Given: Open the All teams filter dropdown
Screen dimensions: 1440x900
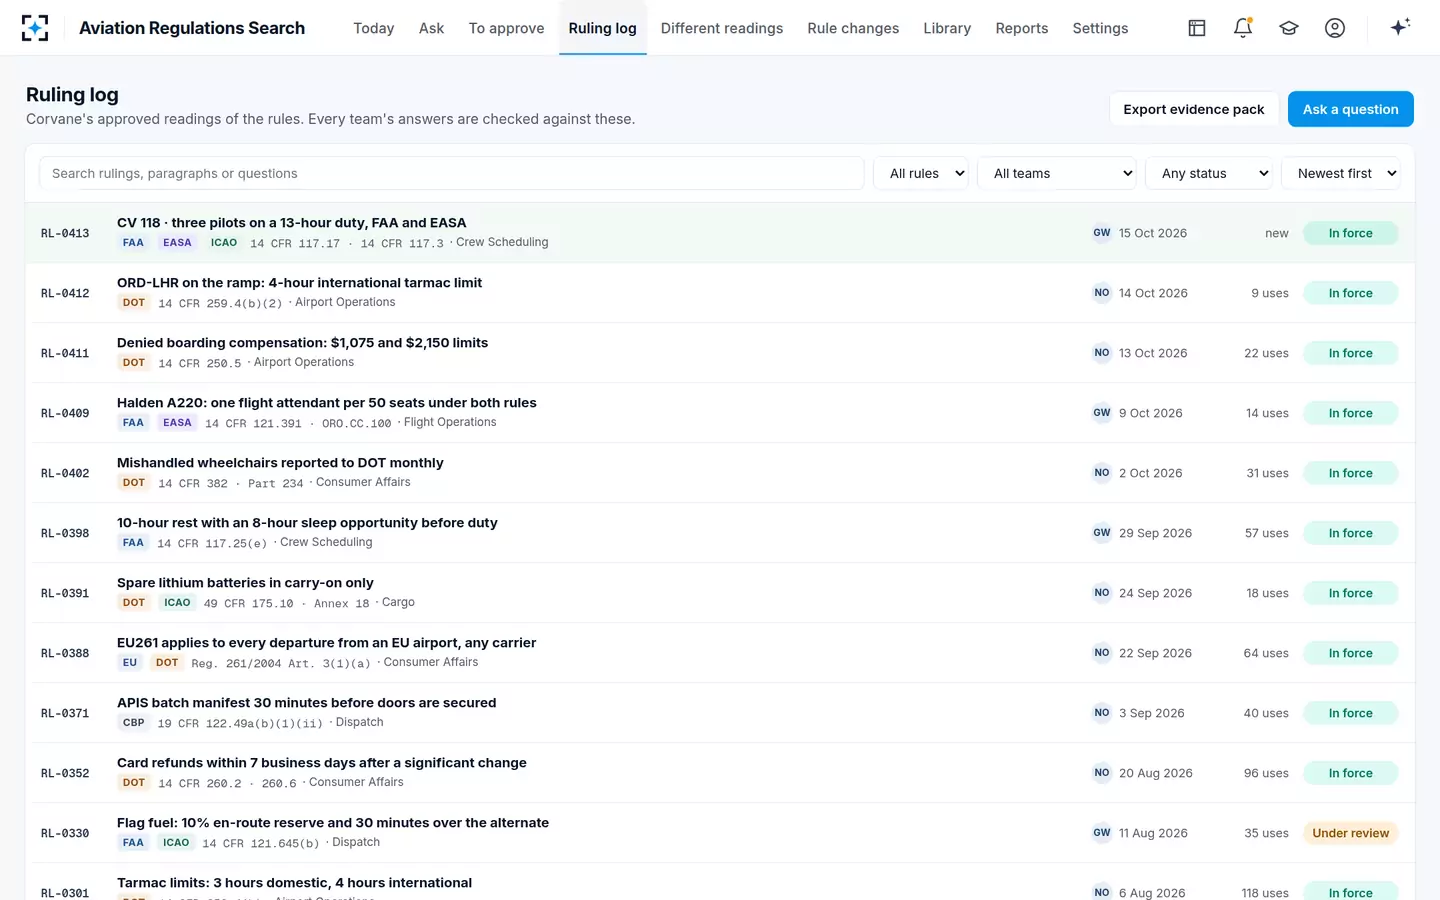Looking at the screenshot, I should coord(1057,173).
